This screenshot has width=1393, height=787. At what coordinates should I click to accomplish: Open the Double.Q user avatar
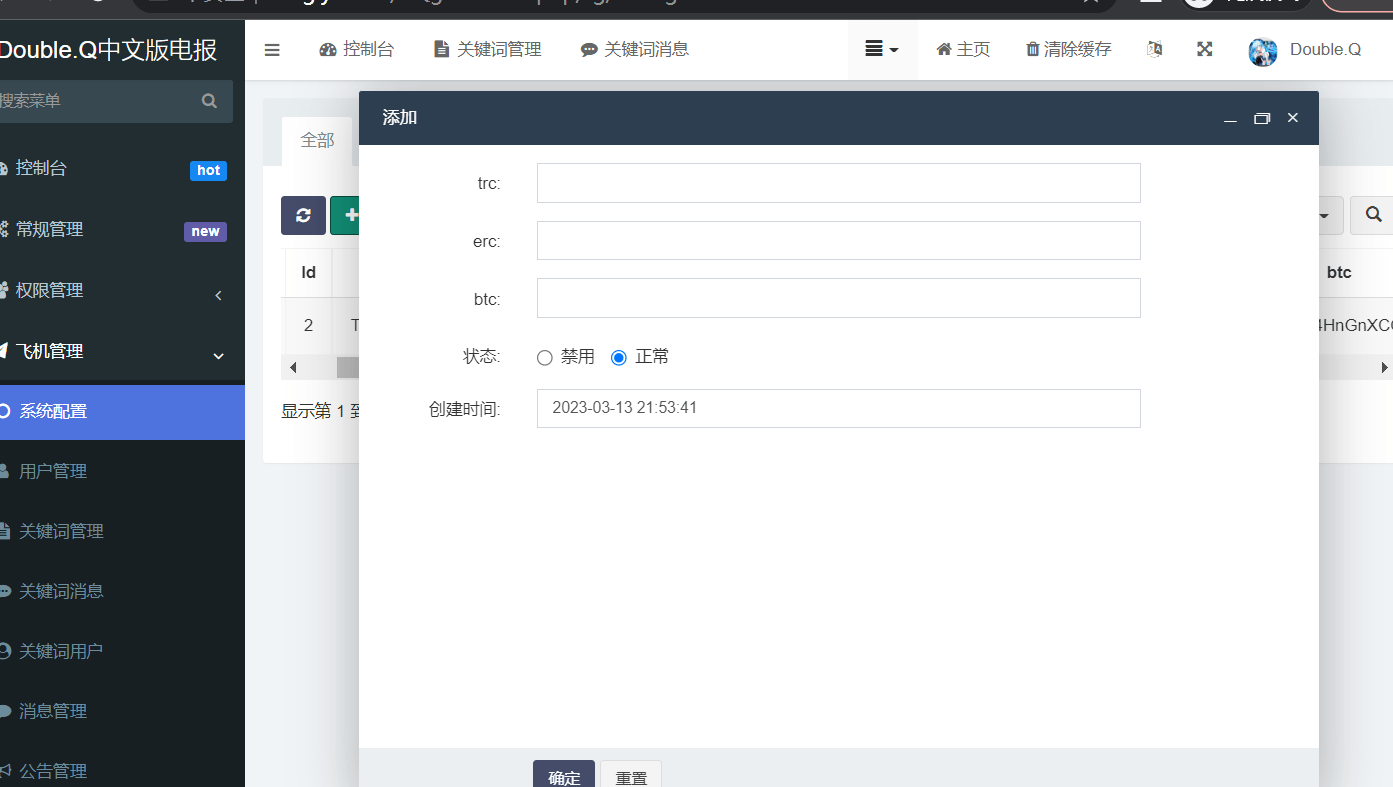(x=1263, y=51)
